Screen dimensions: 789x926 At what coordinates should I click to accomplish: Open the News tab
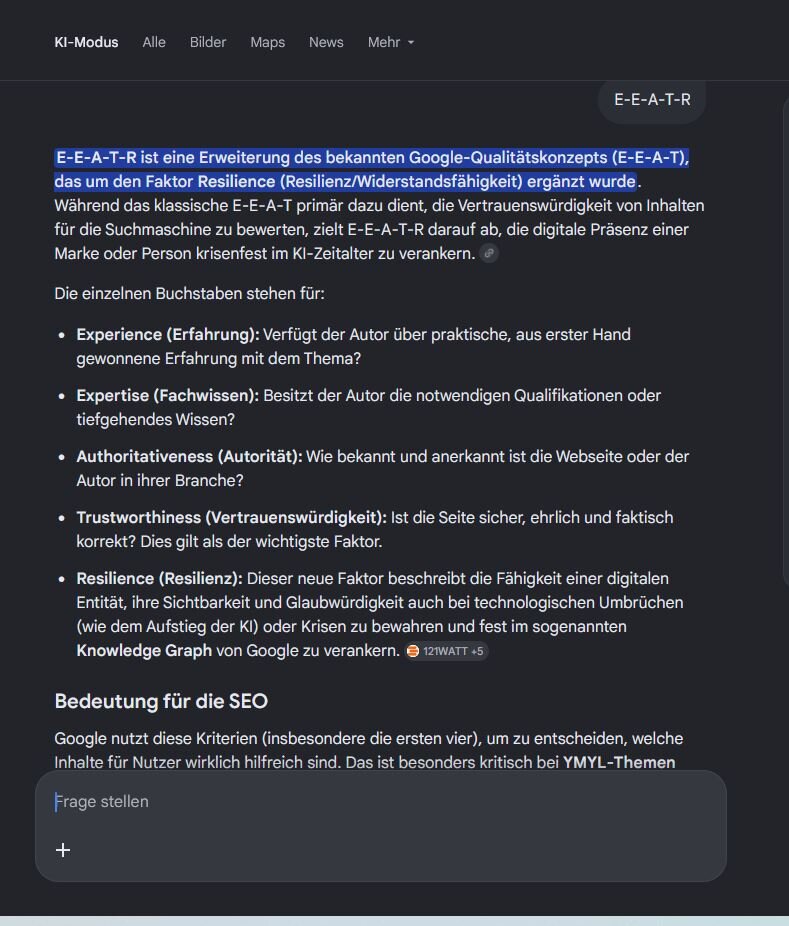[326, 43]
